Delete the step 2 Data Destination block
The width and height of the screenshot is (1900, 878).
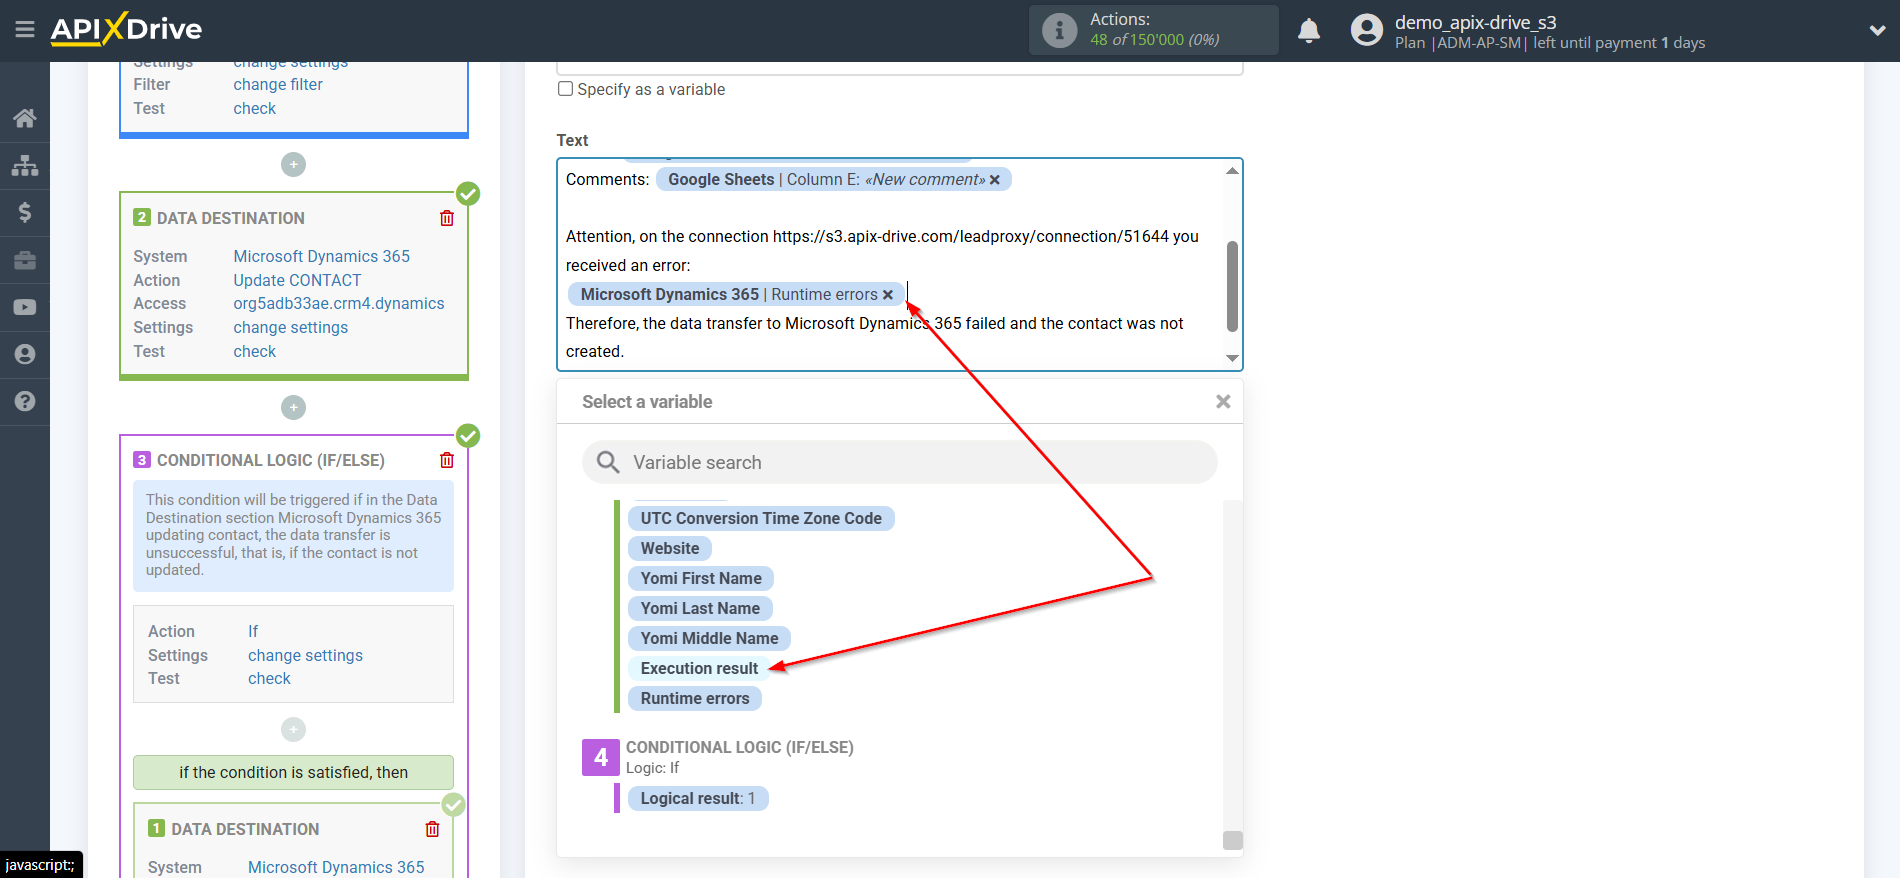[x=447, y=218]
